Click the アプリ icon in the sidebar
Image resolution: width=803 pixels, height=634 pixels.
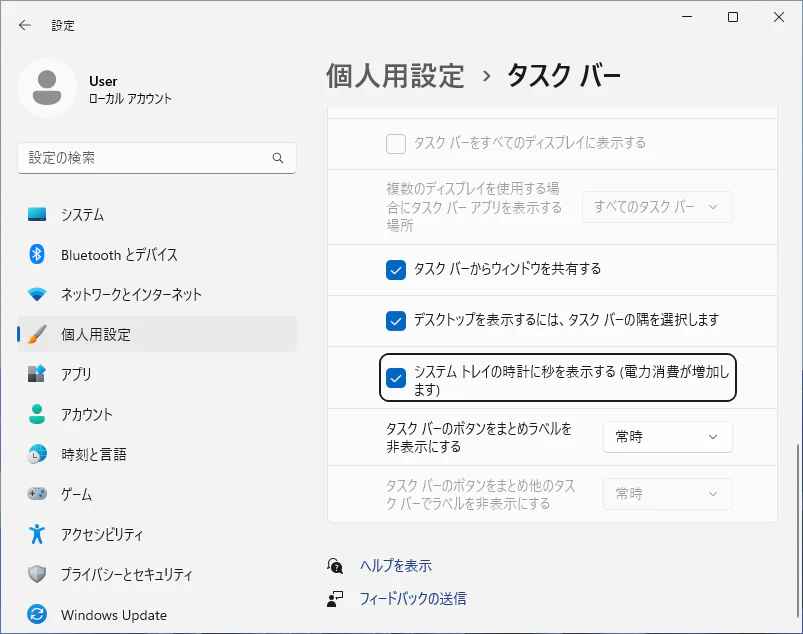pyautogui.click(x=37, y=374)
